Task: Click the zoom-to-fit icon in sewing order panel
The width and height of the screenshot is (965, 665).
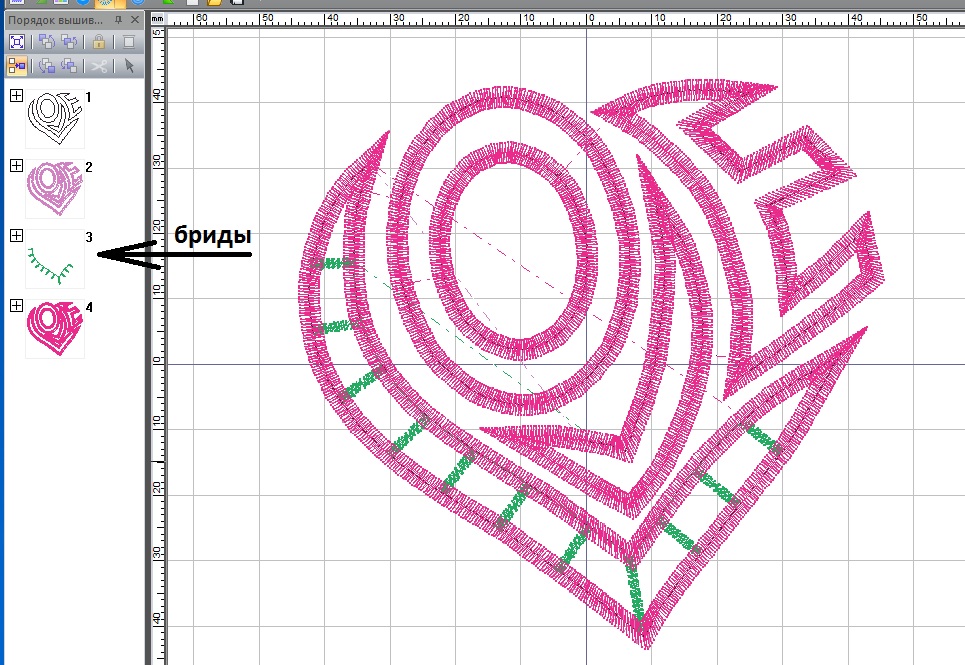Action: coord(17,42)
